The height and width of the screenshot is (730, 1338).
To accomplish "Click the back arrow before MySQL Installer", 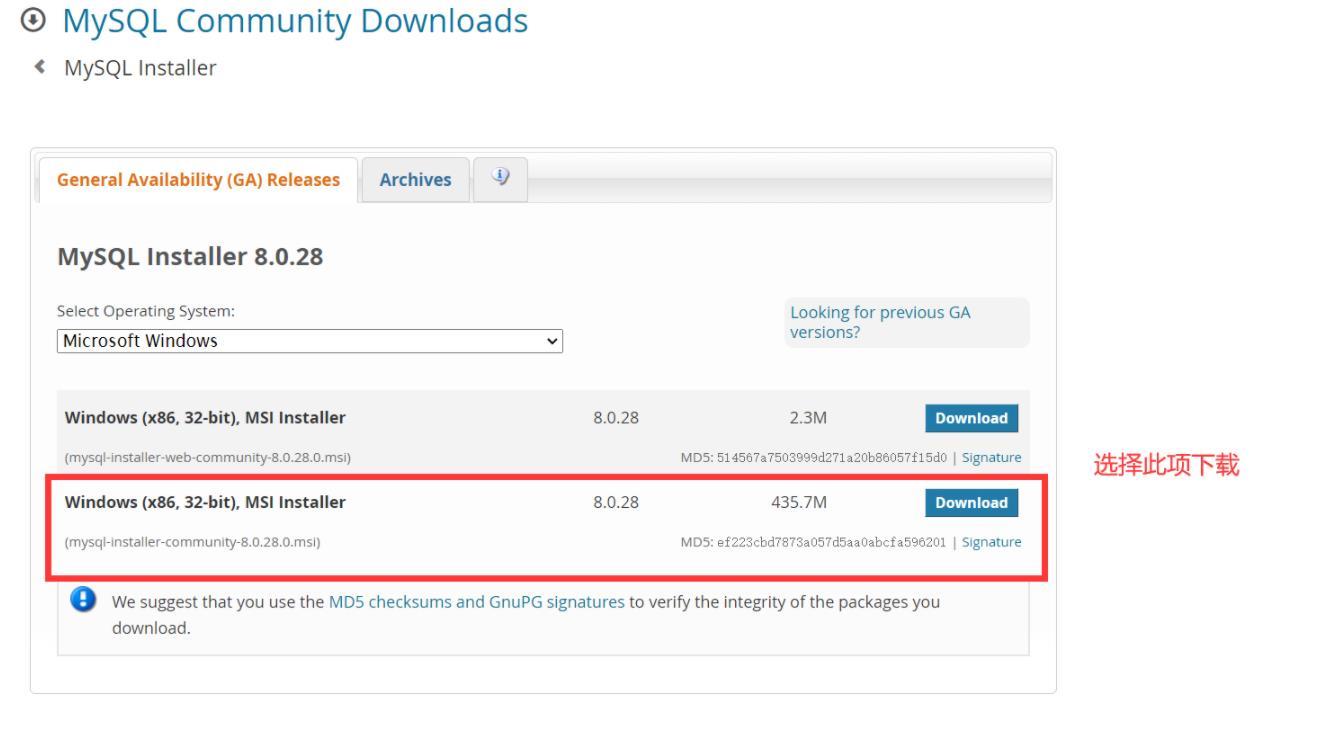I will click(x=40, y=68).
